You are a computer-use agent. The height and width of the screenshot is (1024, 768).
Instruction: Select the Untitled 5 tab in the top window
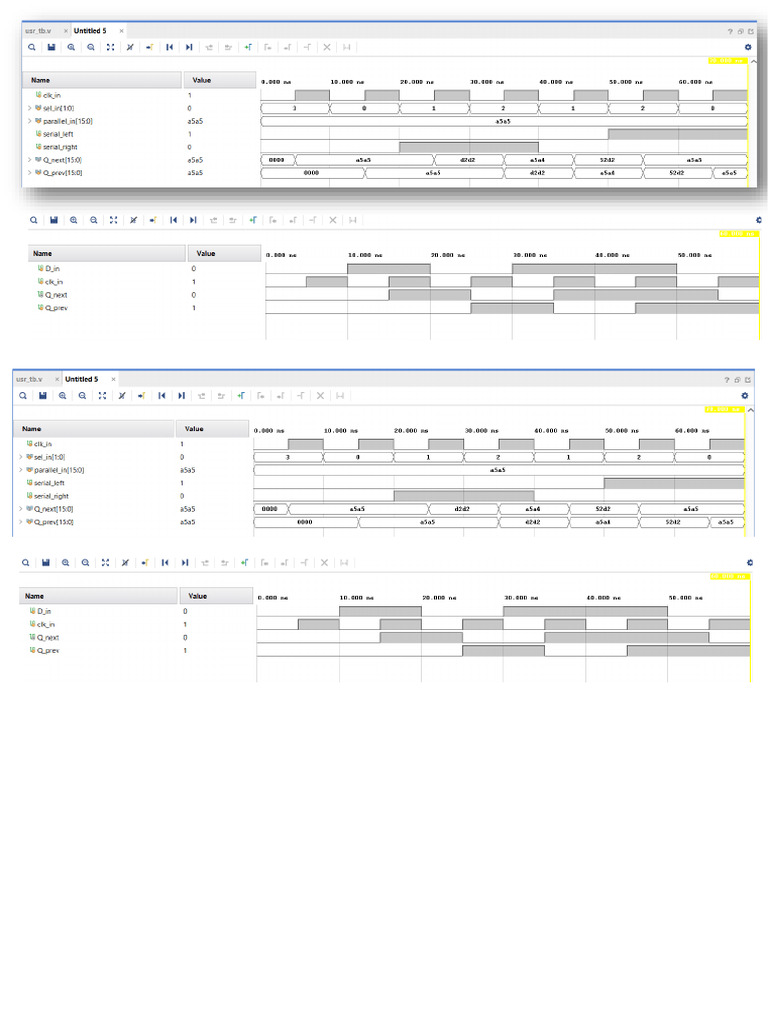(90, 31)
